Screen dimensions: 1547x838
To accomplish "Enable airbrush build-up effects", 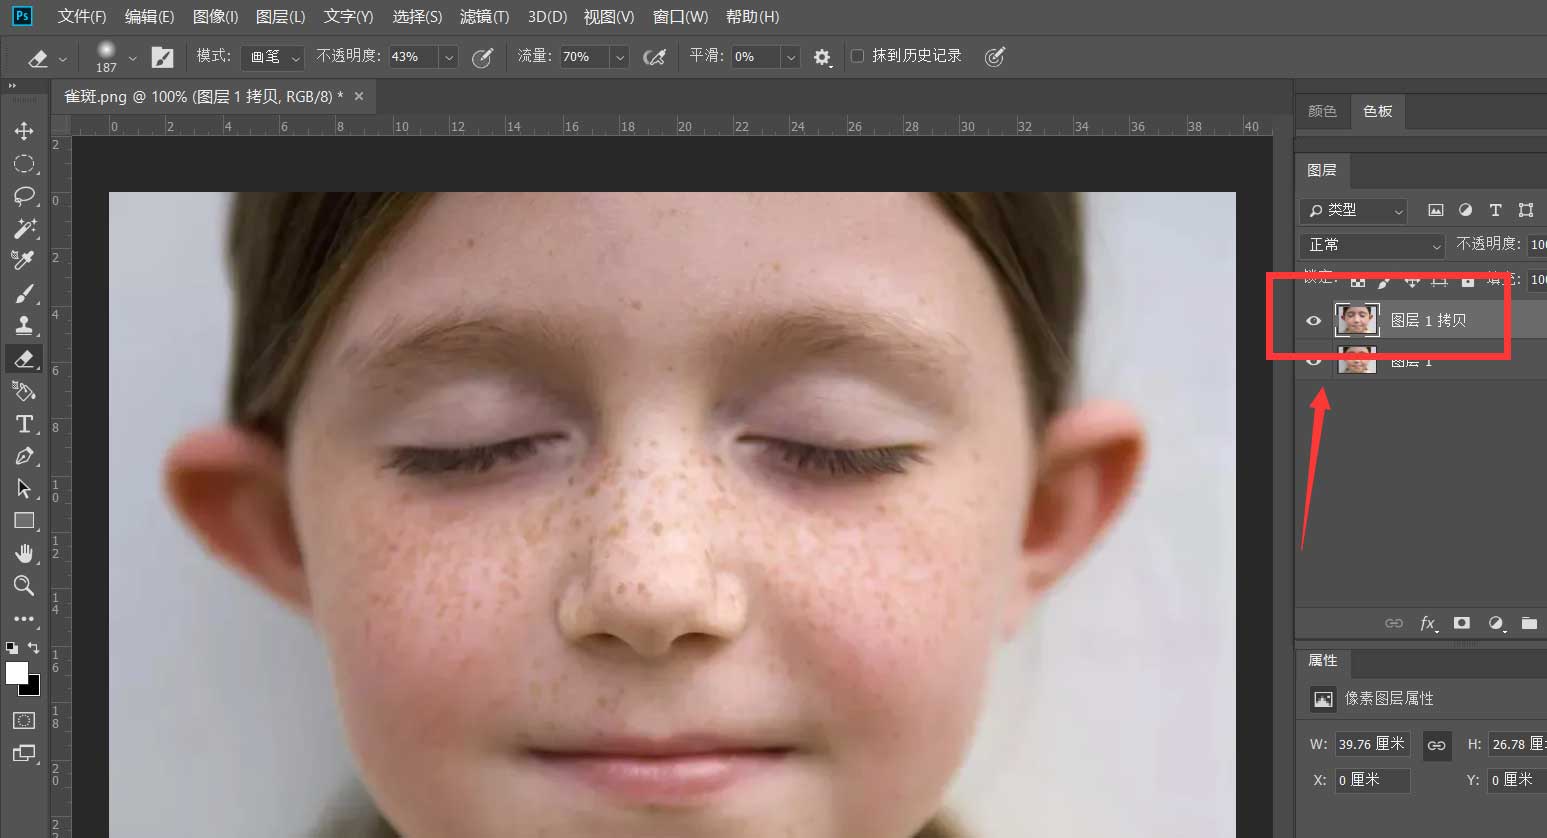I will [x=654, y=57].
